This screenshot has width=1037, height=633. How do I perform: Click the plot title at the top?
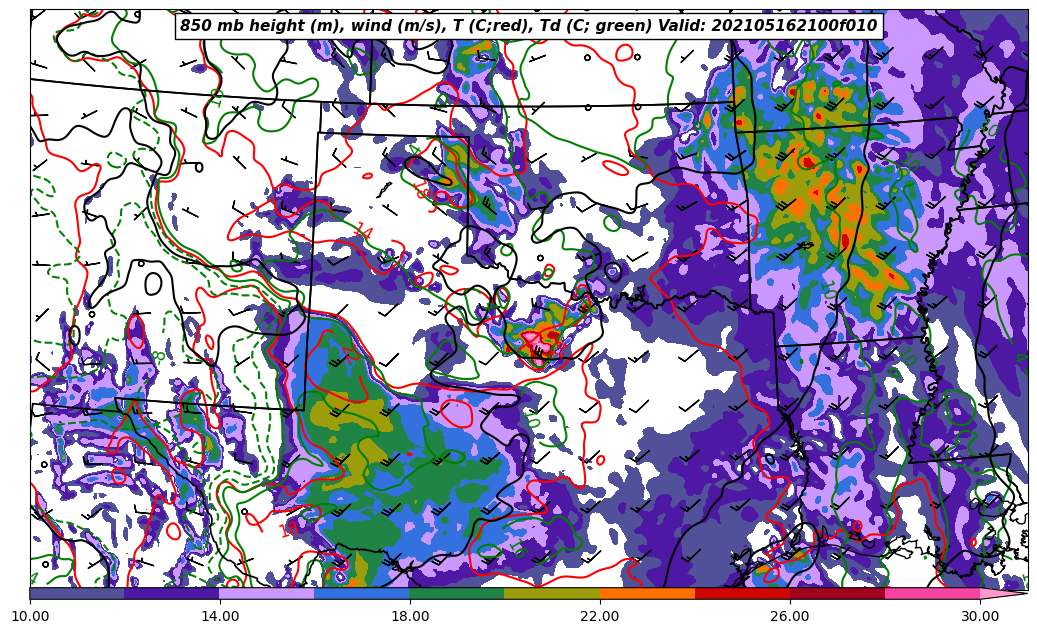[x=528, y=26]
